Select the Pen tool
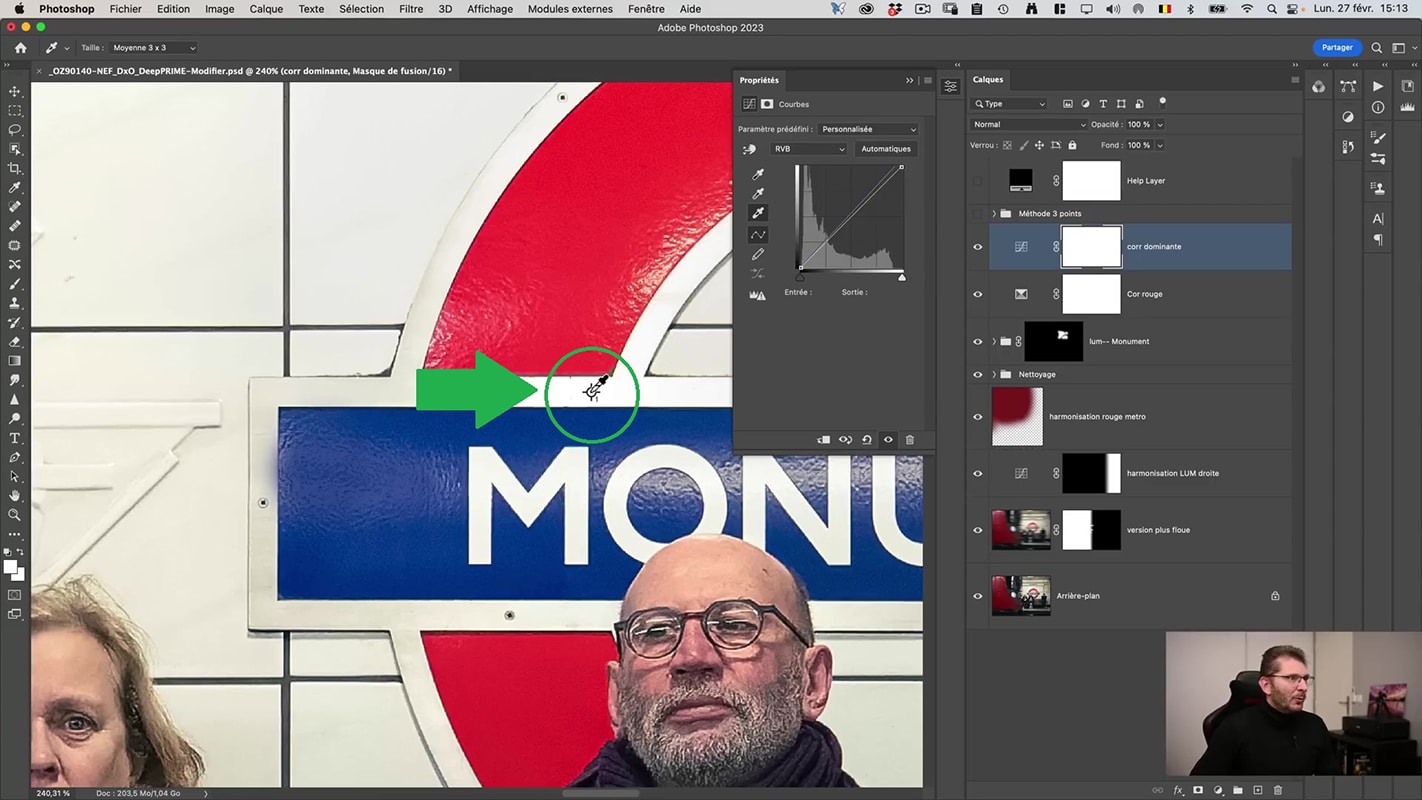The image size is (1422, 800). point(15,457)
